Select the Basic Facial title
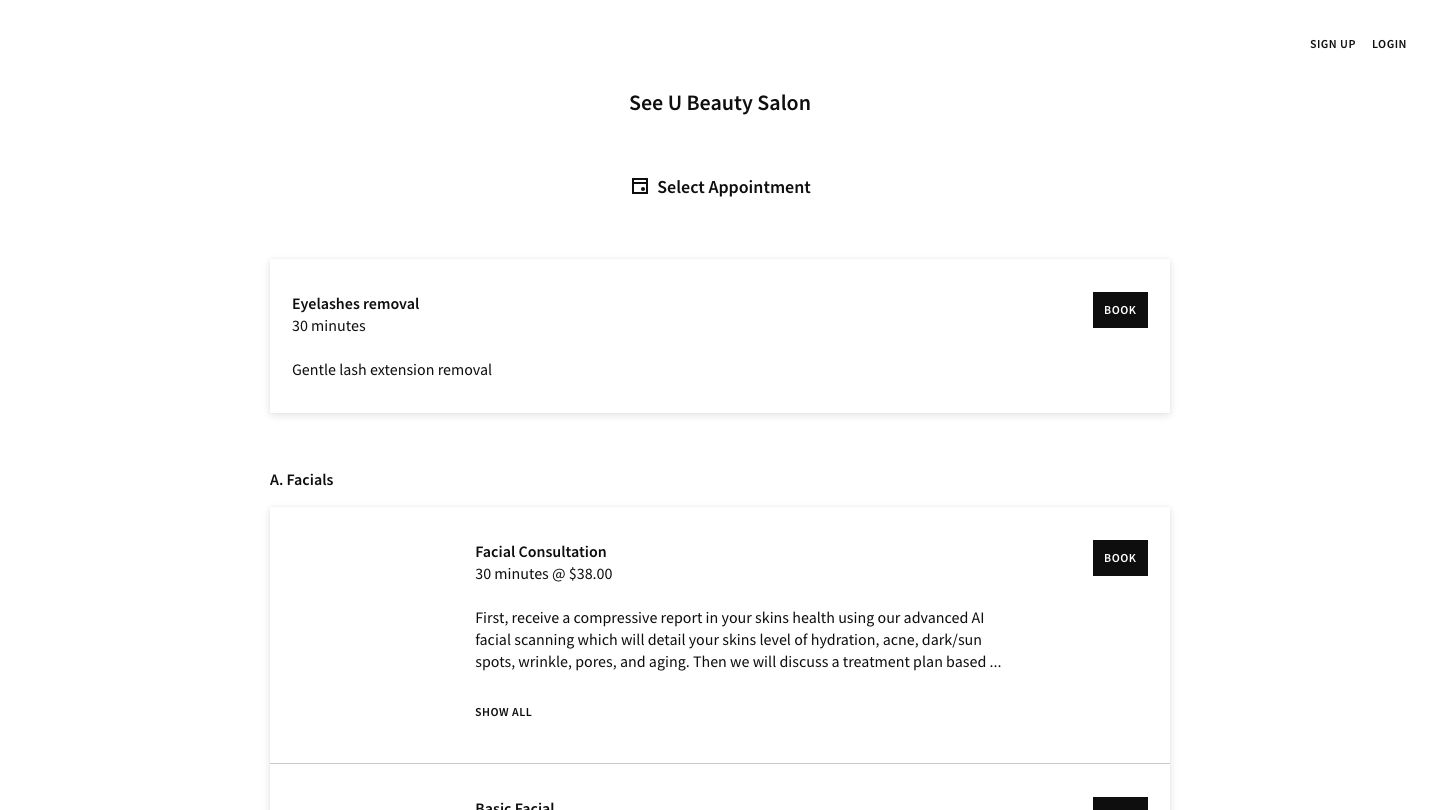This screenshot has width=1440, height=810. 514,805
